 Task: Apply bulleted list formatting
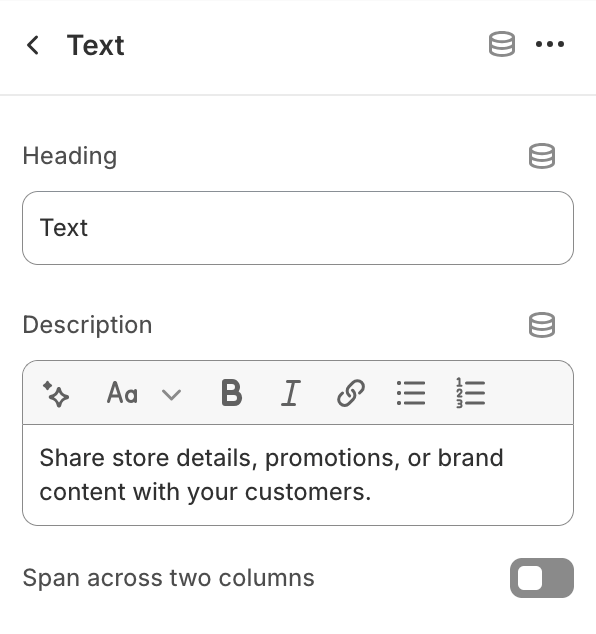411,393
